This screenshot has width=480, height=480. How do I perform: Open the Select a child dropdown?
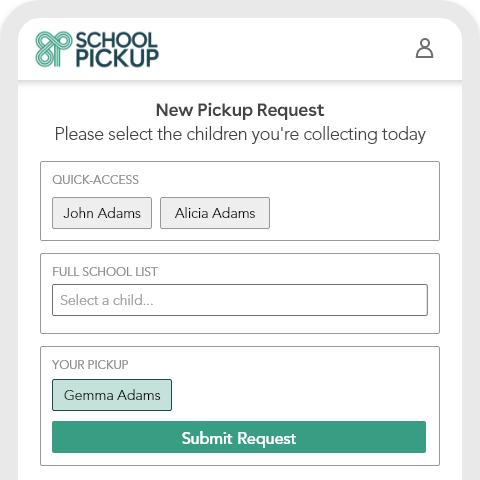point(240,300)
